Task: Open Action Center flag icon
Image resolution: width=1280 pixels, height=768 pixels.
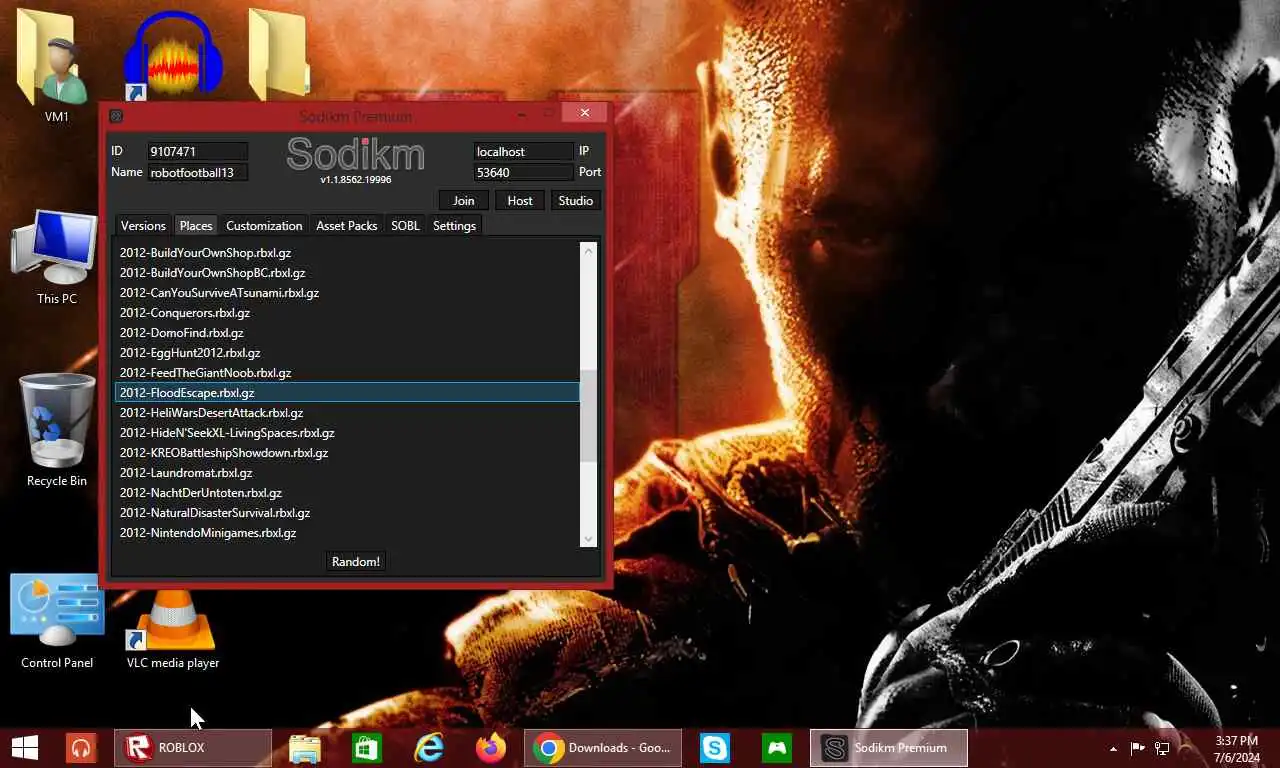Action: click(x=1138, y=748)
